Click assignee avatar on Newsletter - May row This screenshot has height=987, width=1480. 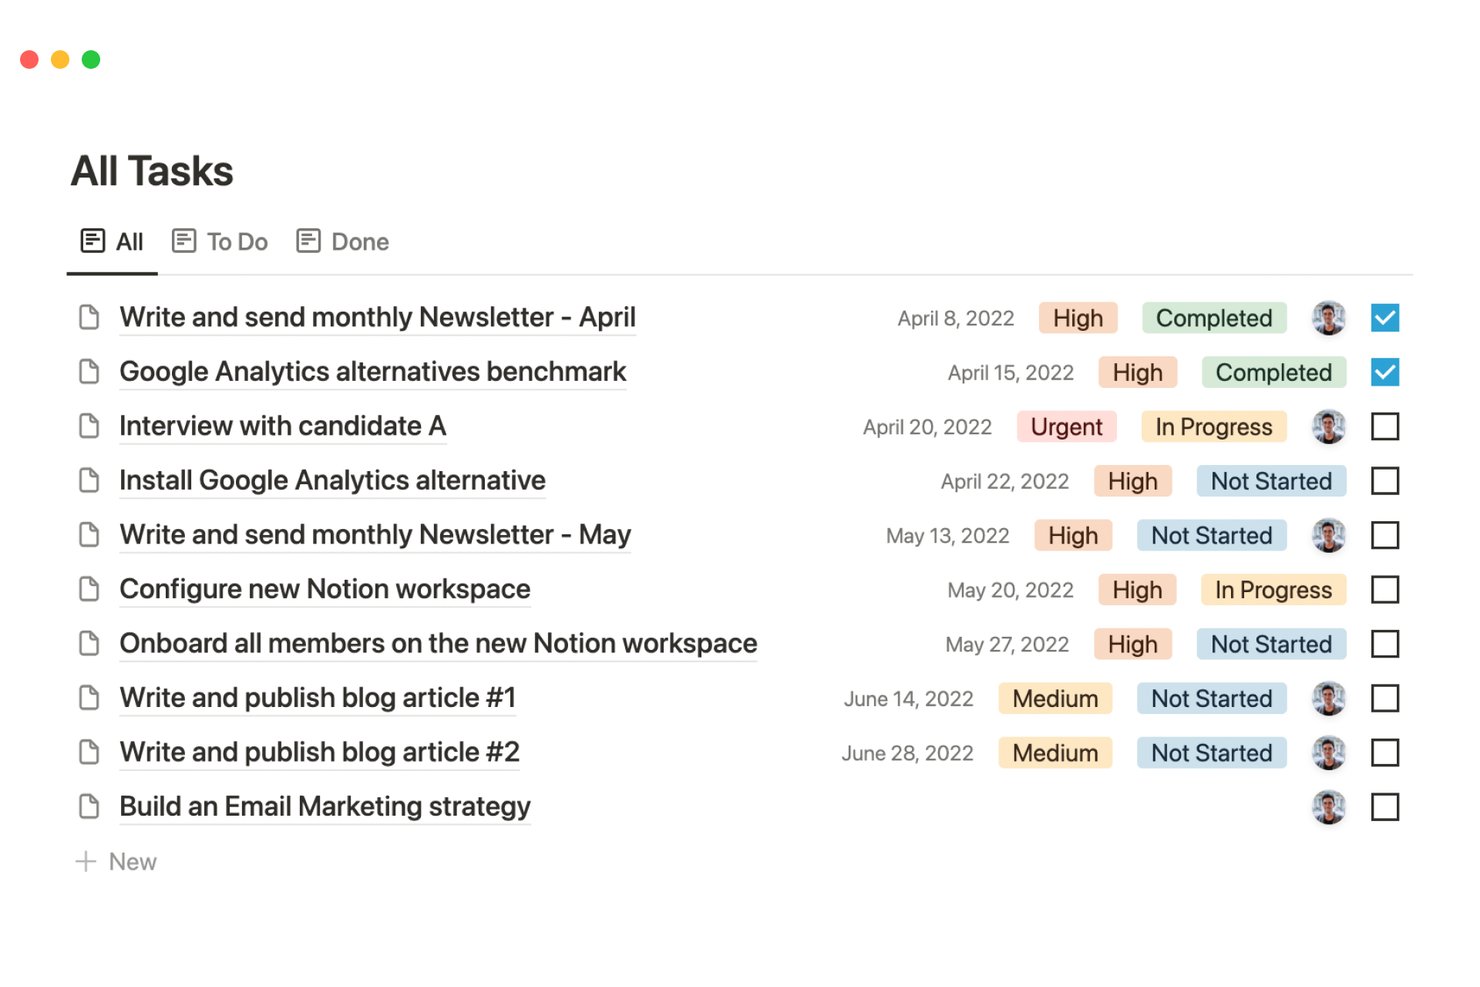pos(1329,535)
